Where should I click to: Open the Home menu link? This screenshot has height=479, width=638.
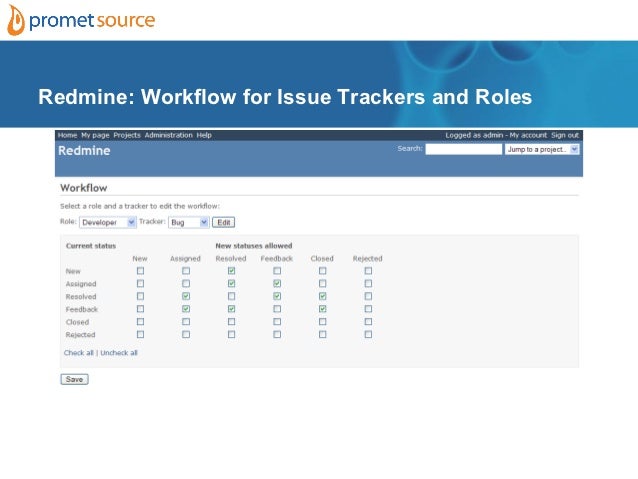67,135
